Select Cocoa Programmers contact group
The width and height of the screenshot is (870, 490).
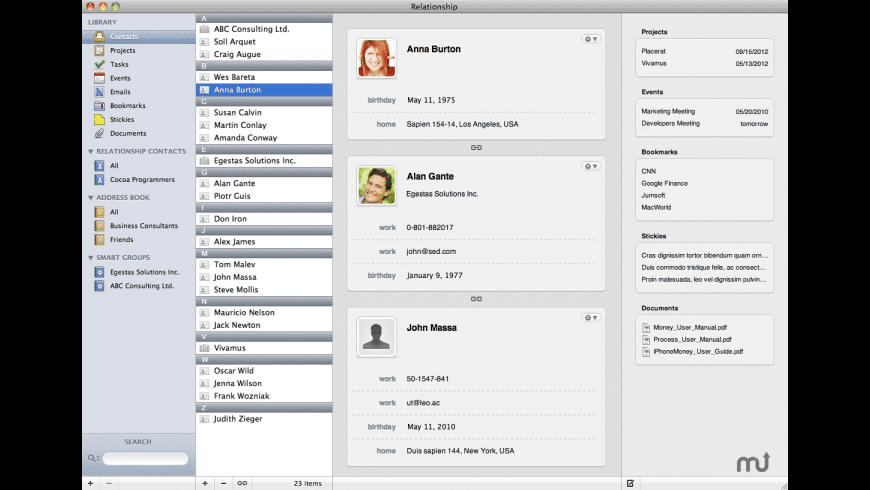tap(141, 180)
